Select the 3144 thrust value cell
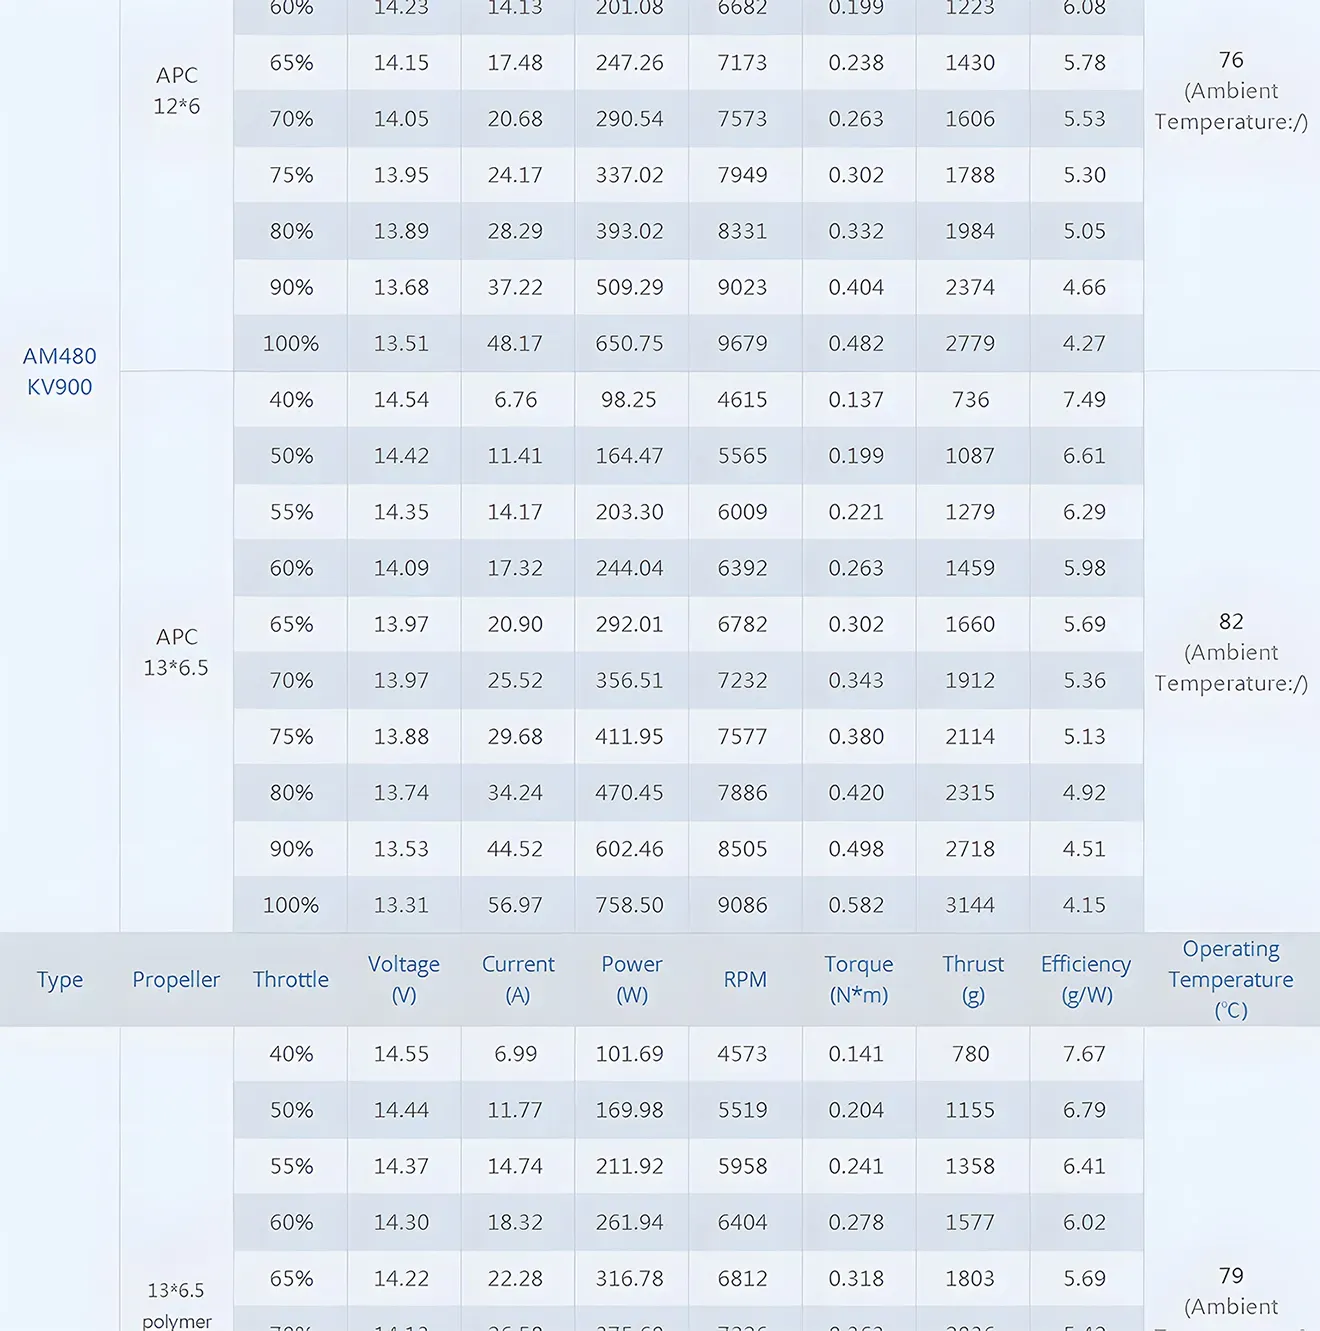 [x=970, y=905]
